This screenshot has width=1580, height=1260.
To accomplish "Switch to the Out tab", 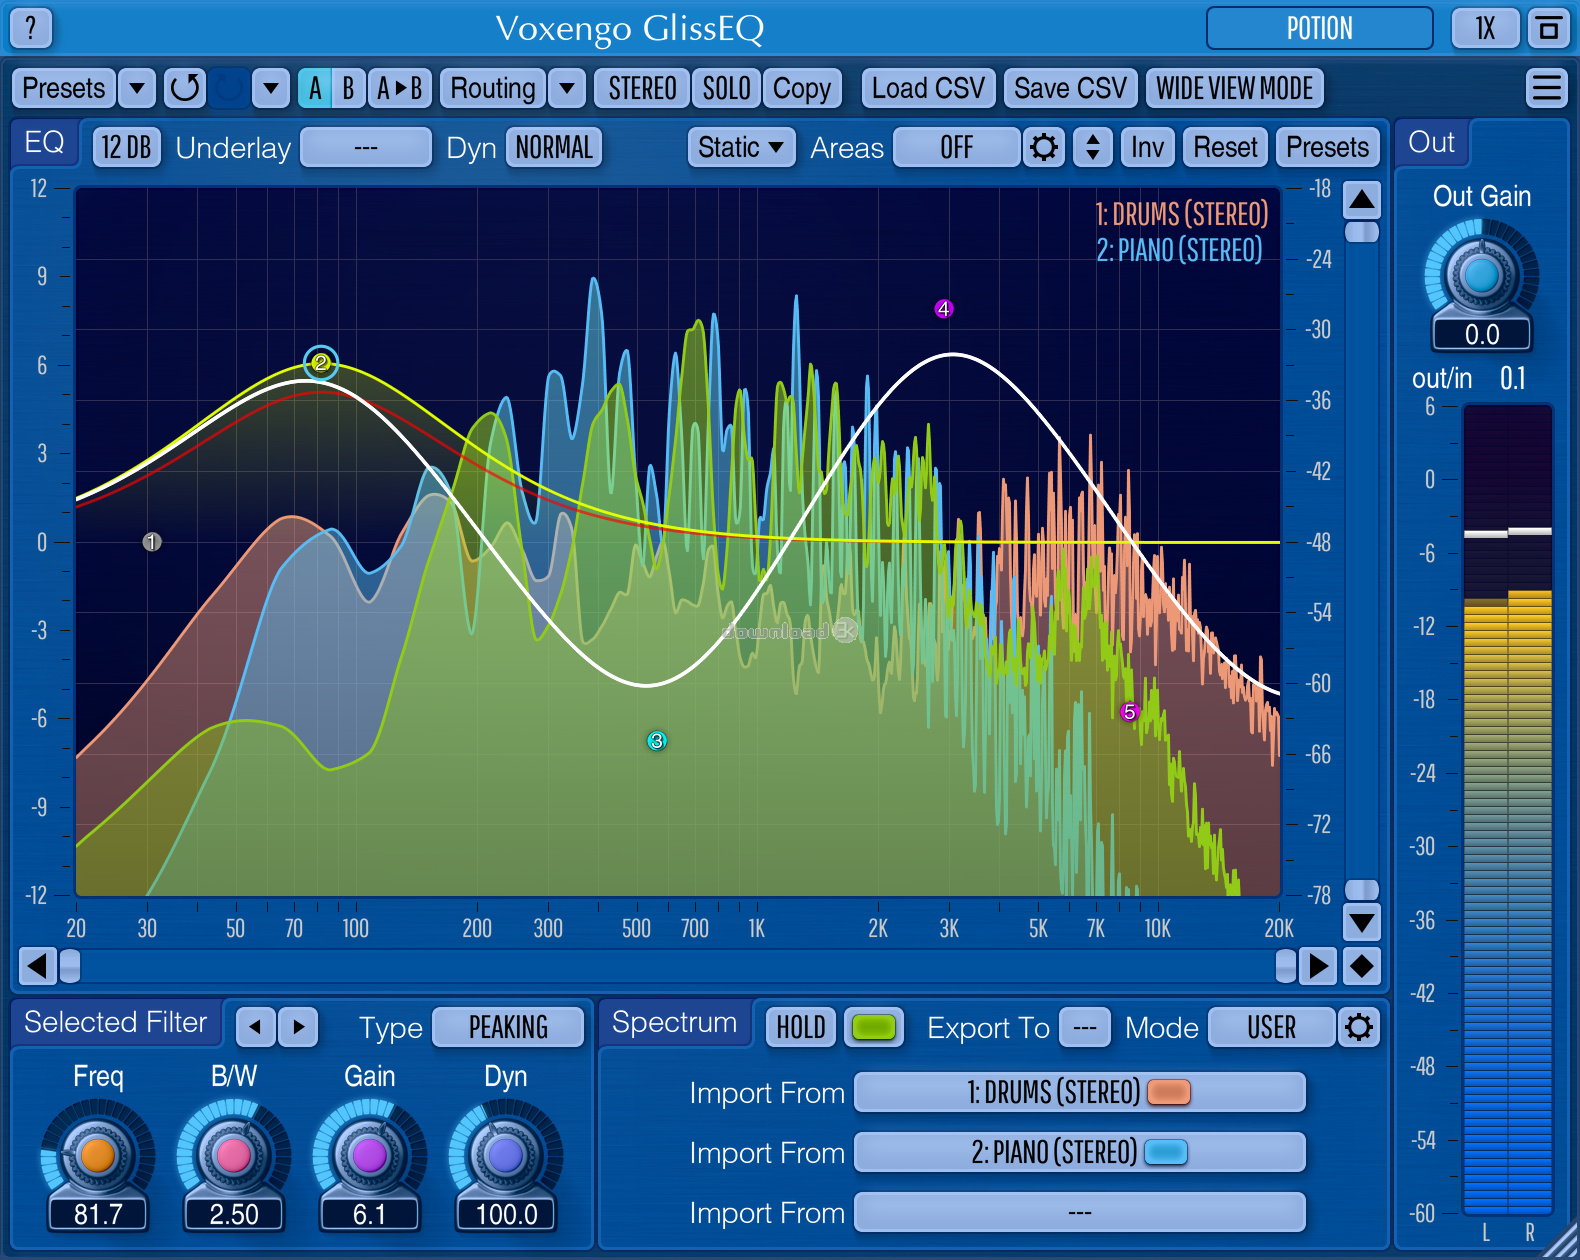I will point(1431,142).
